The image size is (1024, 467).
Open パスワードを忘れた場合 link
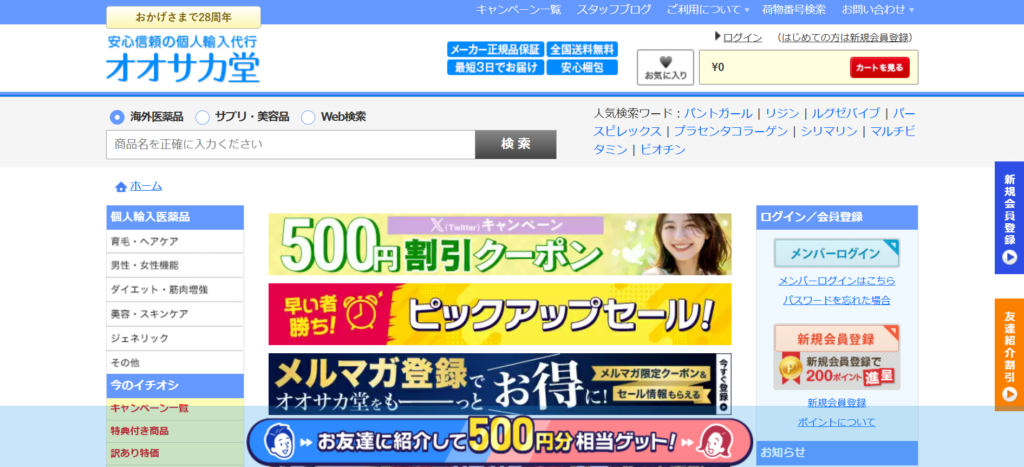tap(837, 300)
